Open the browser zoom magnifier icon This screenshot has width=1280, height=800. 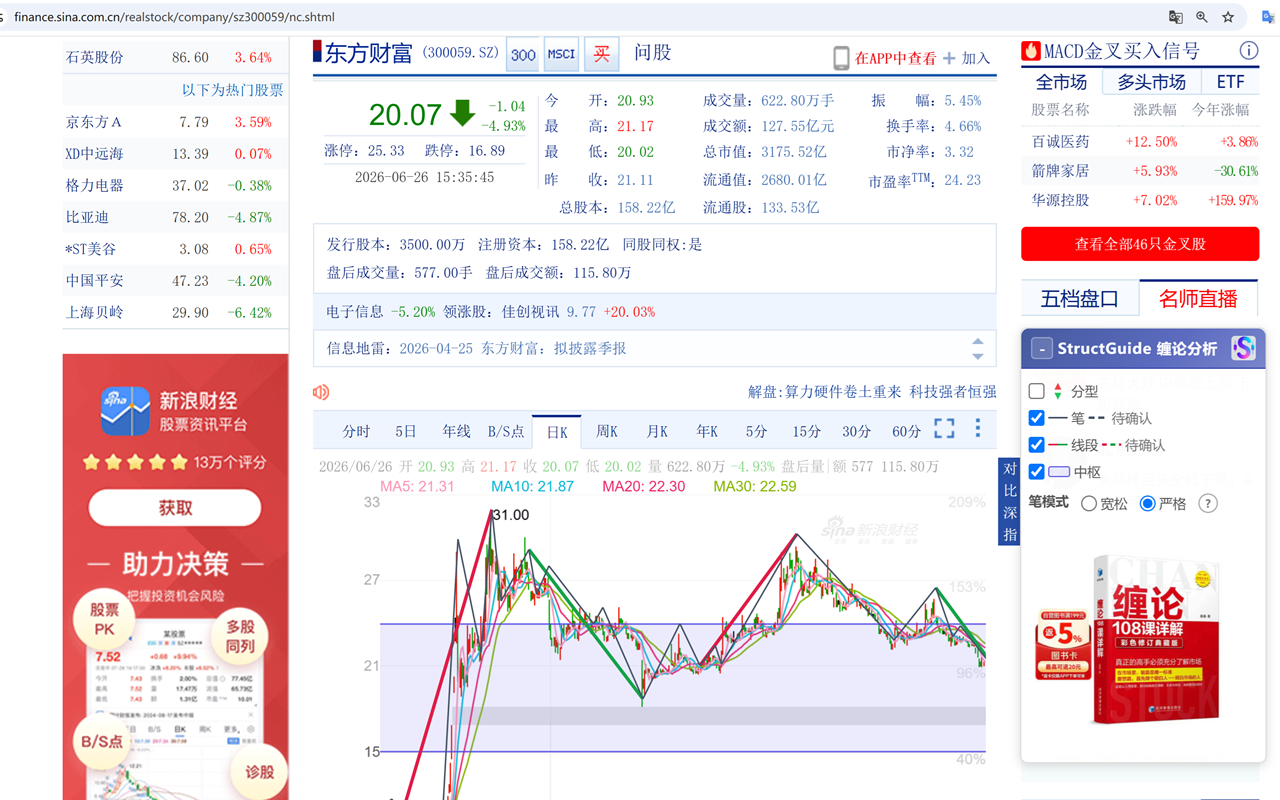coord(1202,17)
